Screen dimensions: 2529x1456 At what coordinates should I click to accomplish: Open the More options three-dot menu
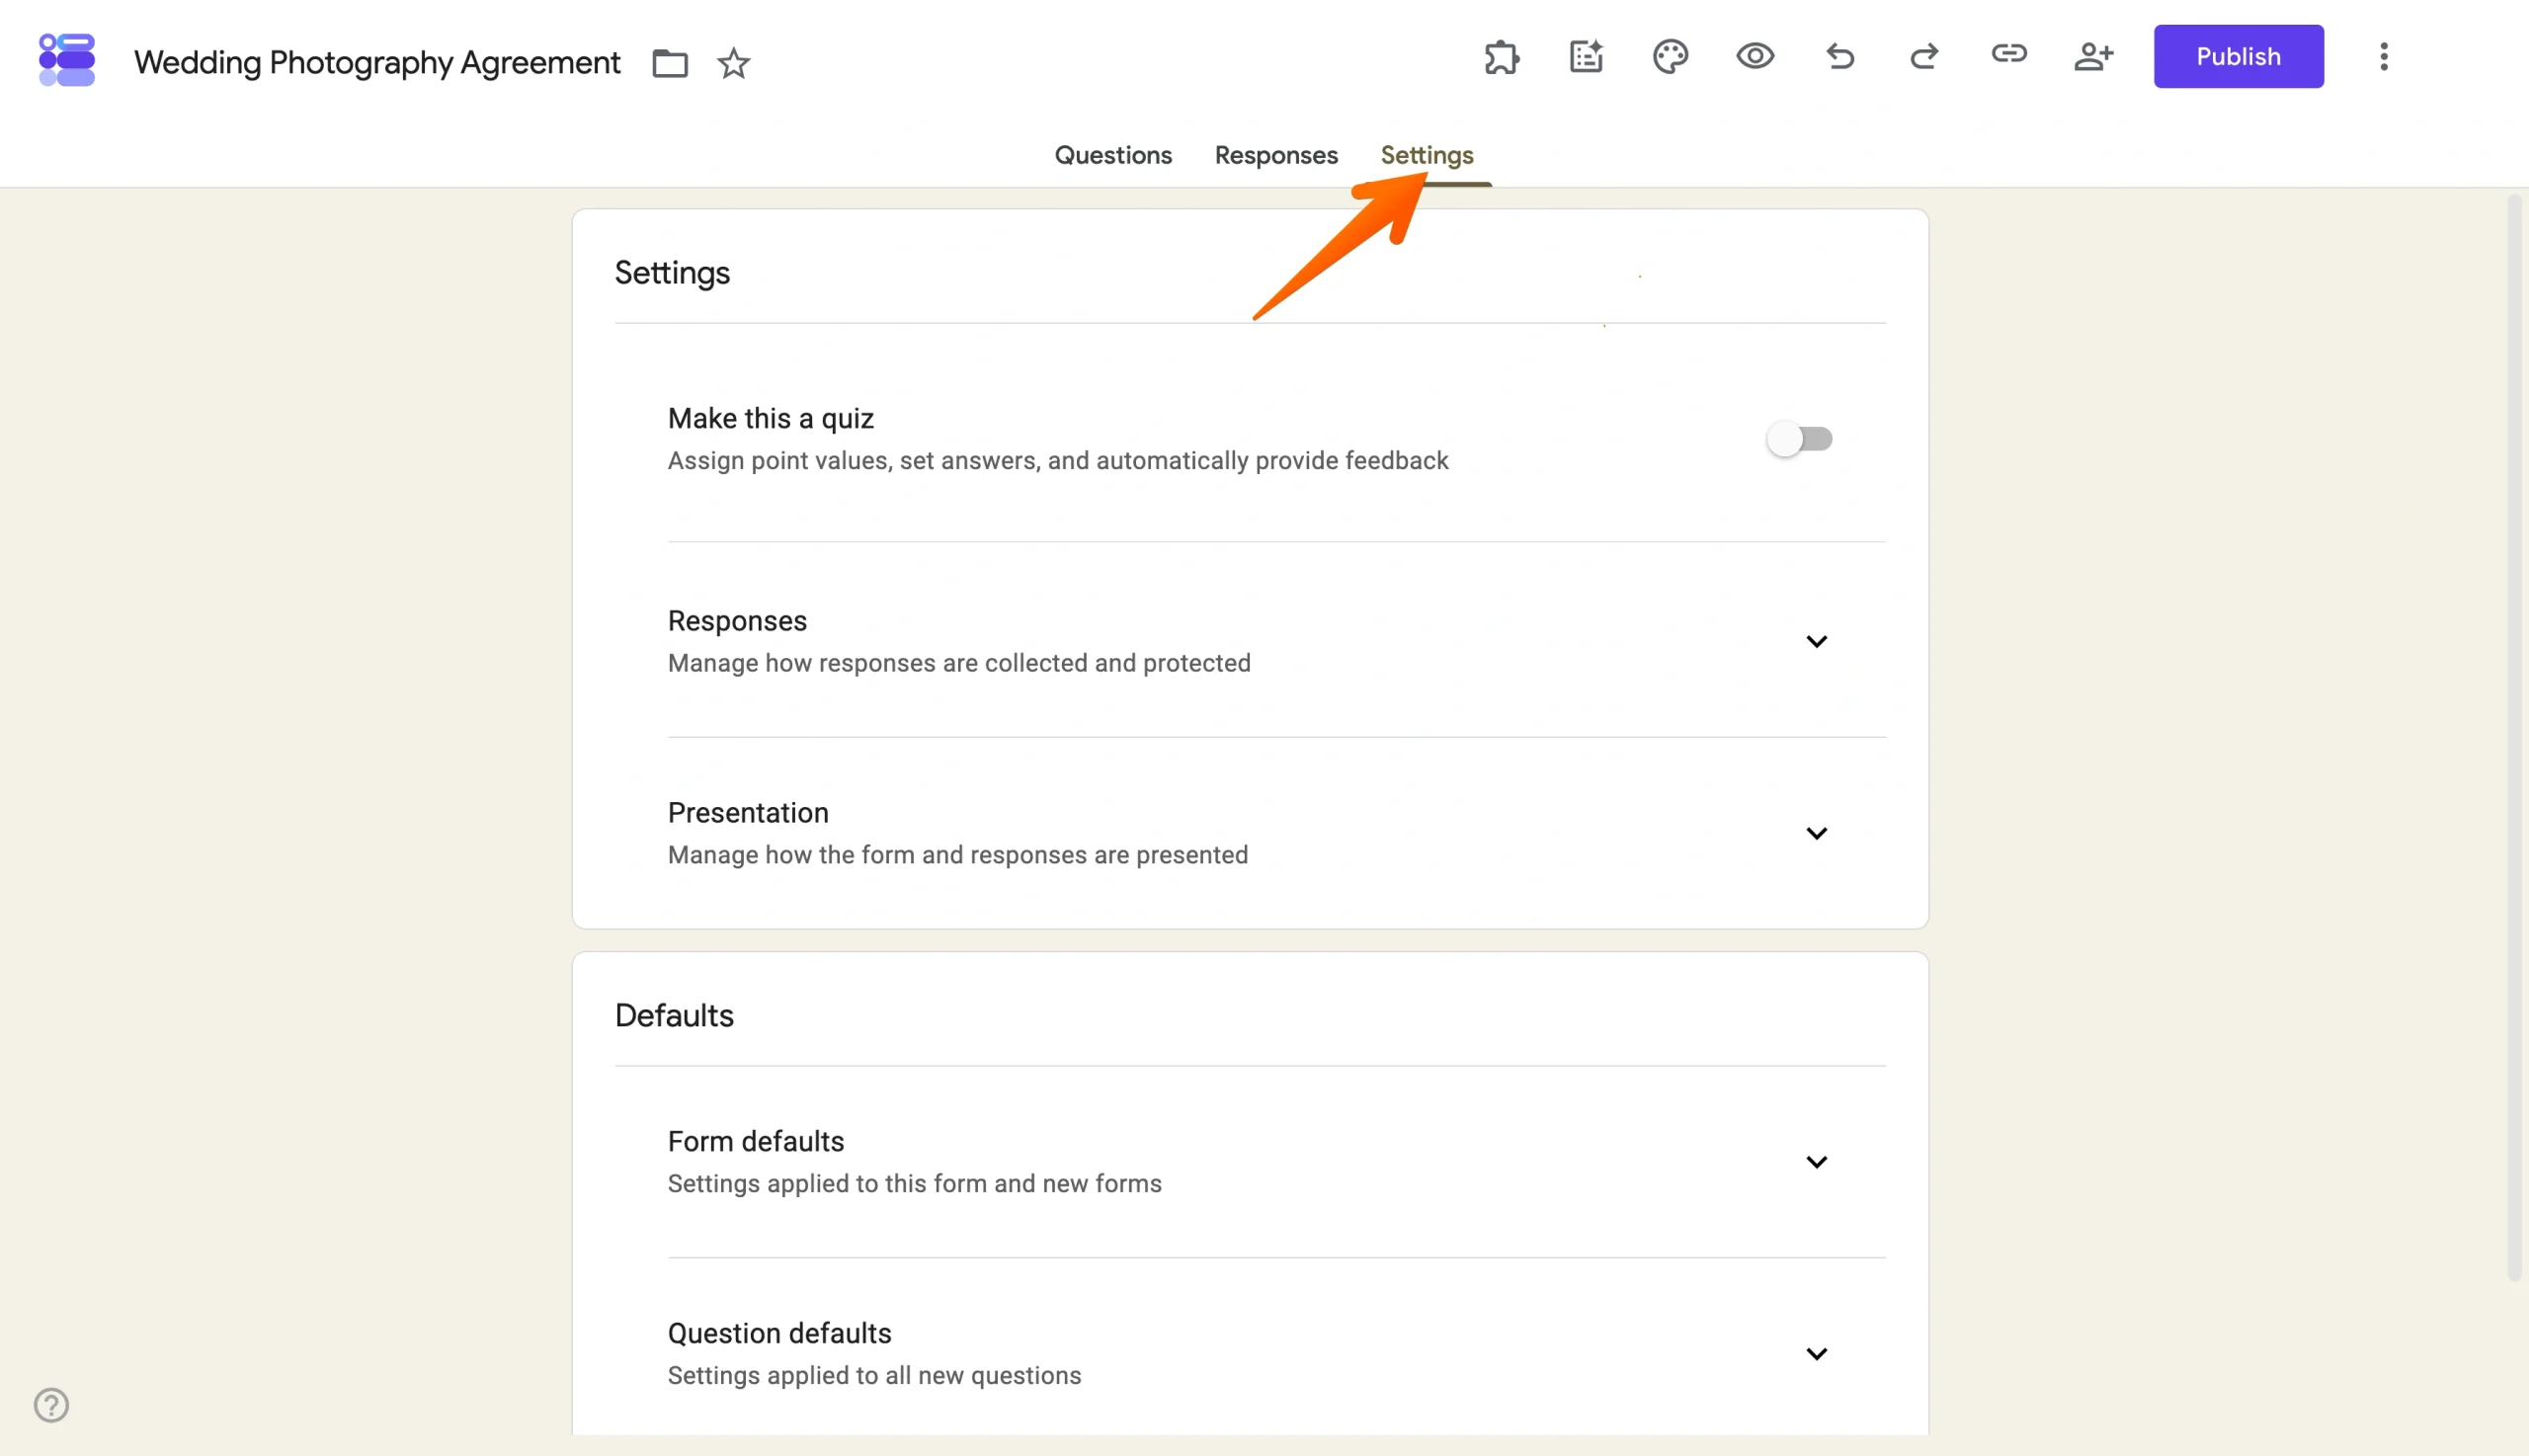point(2383,57)
